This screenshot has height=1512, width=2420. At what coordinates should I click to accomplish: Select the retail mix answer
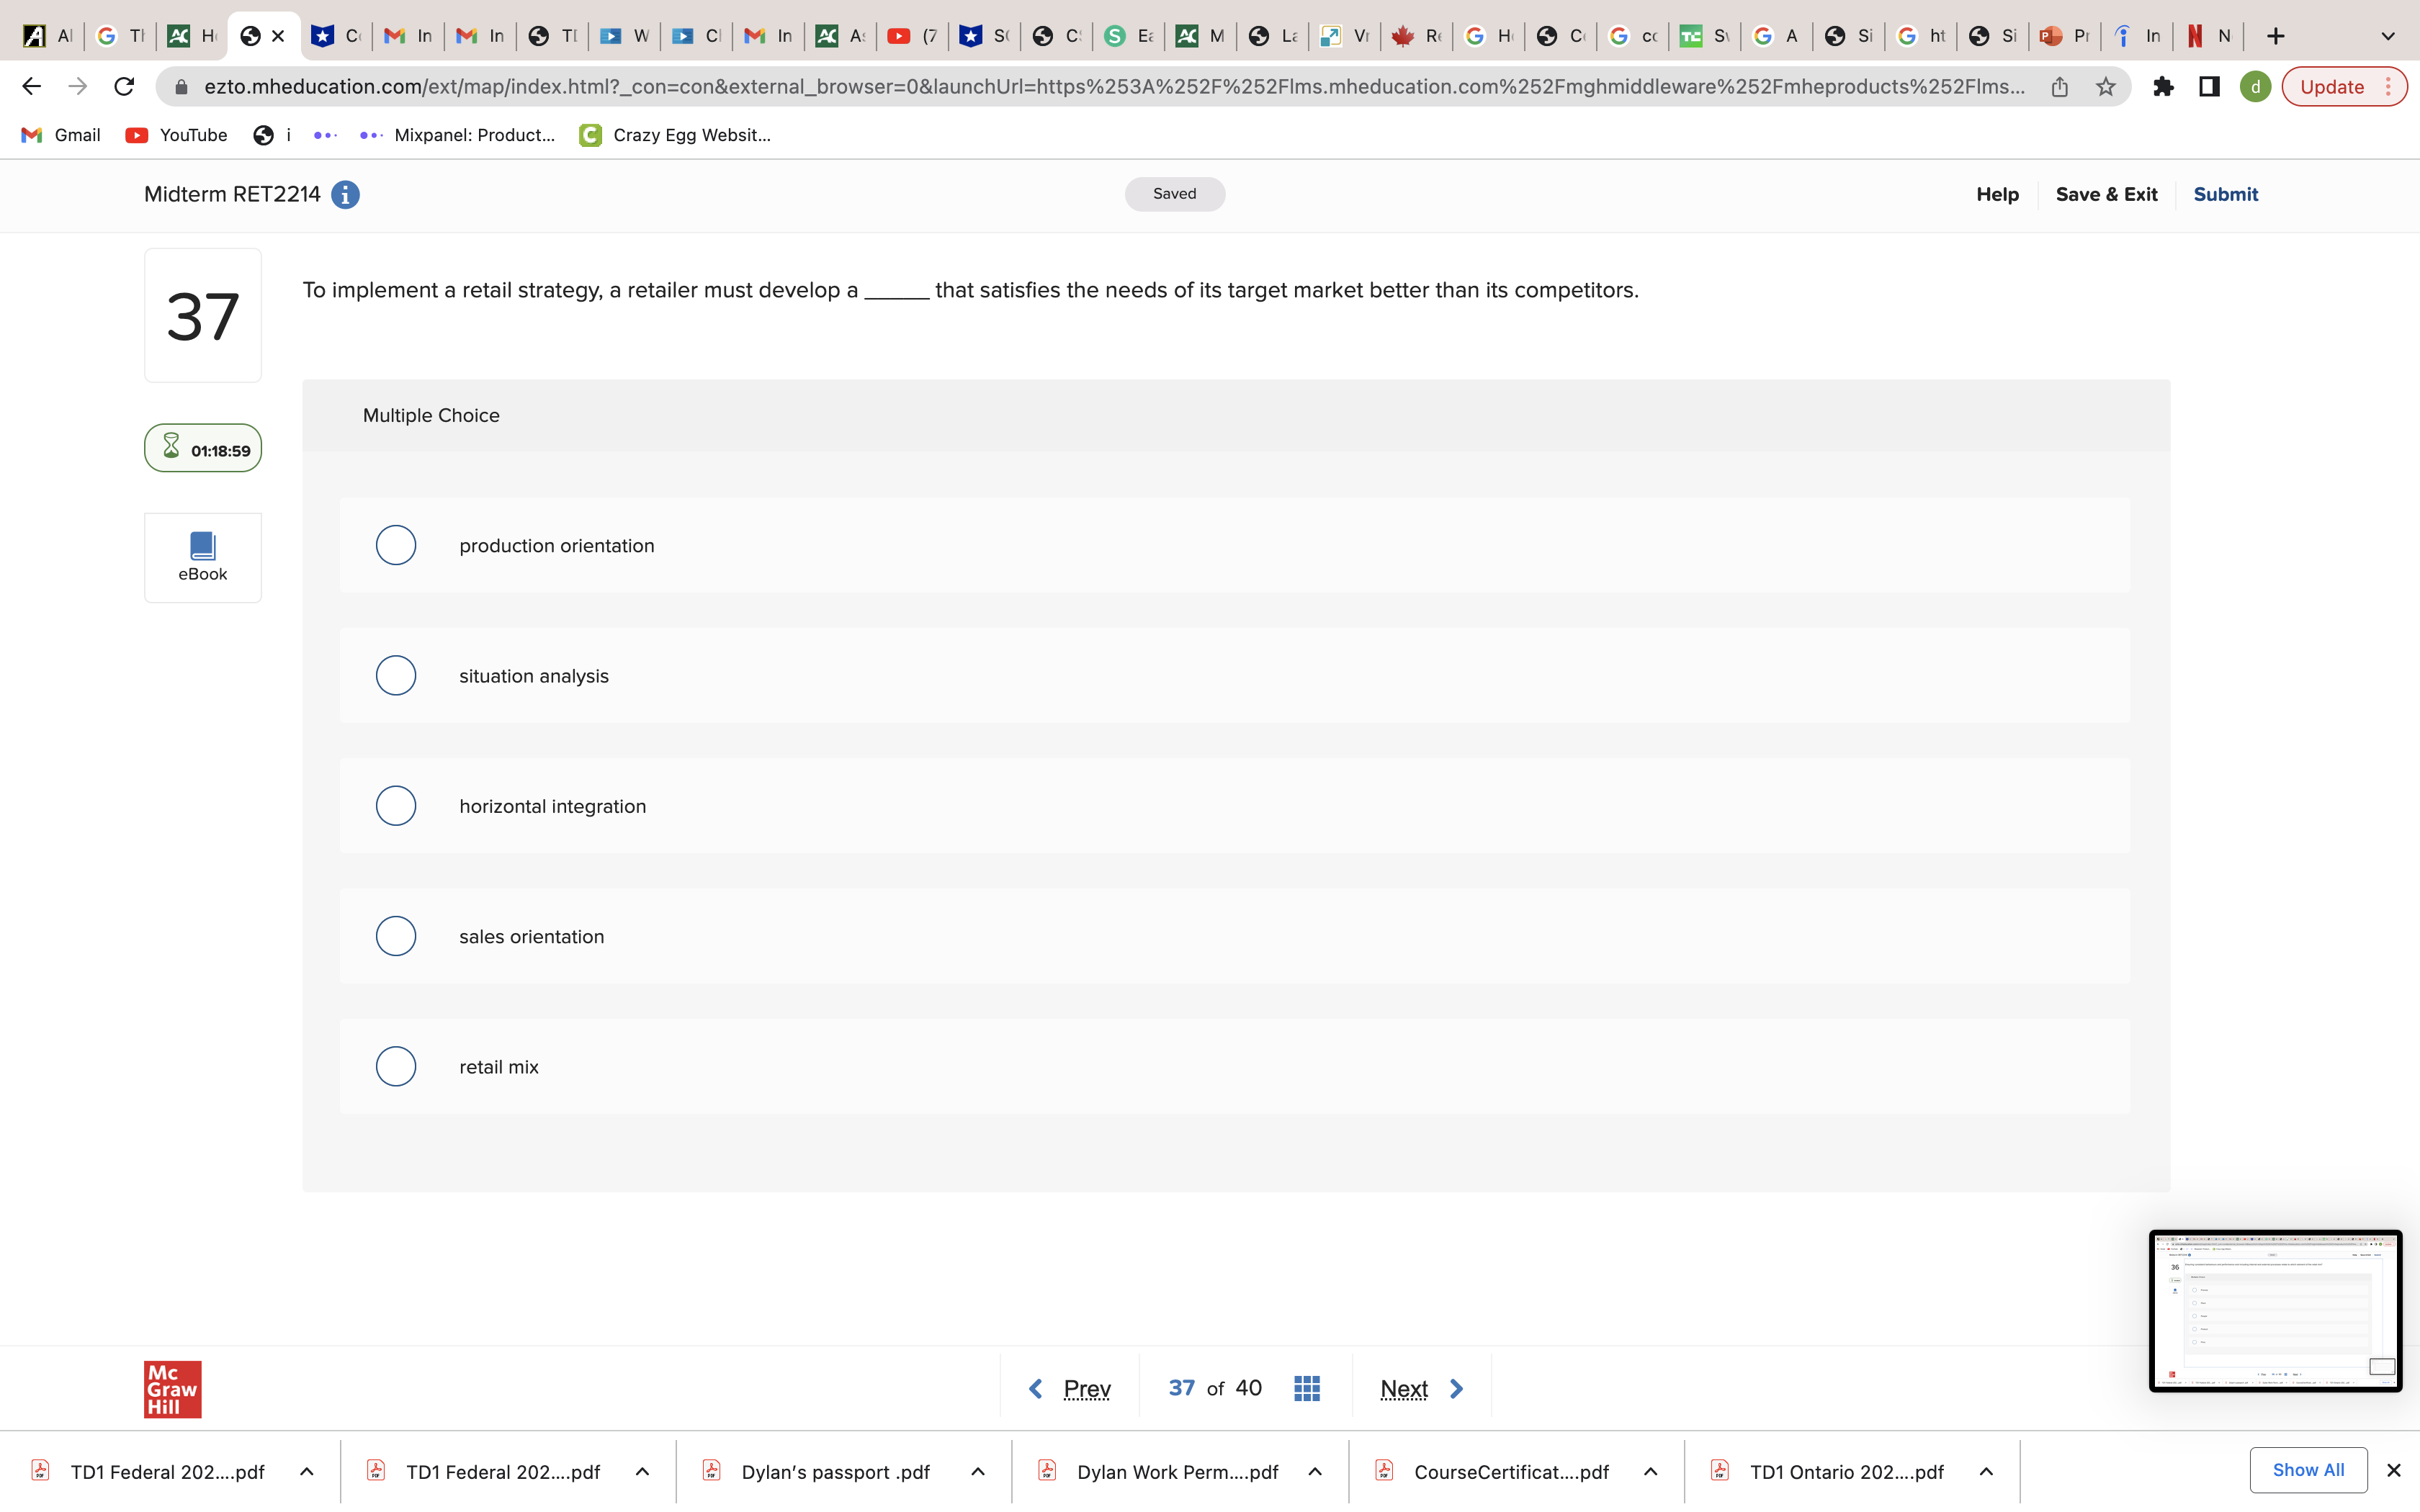click(x=395, y=1066)
